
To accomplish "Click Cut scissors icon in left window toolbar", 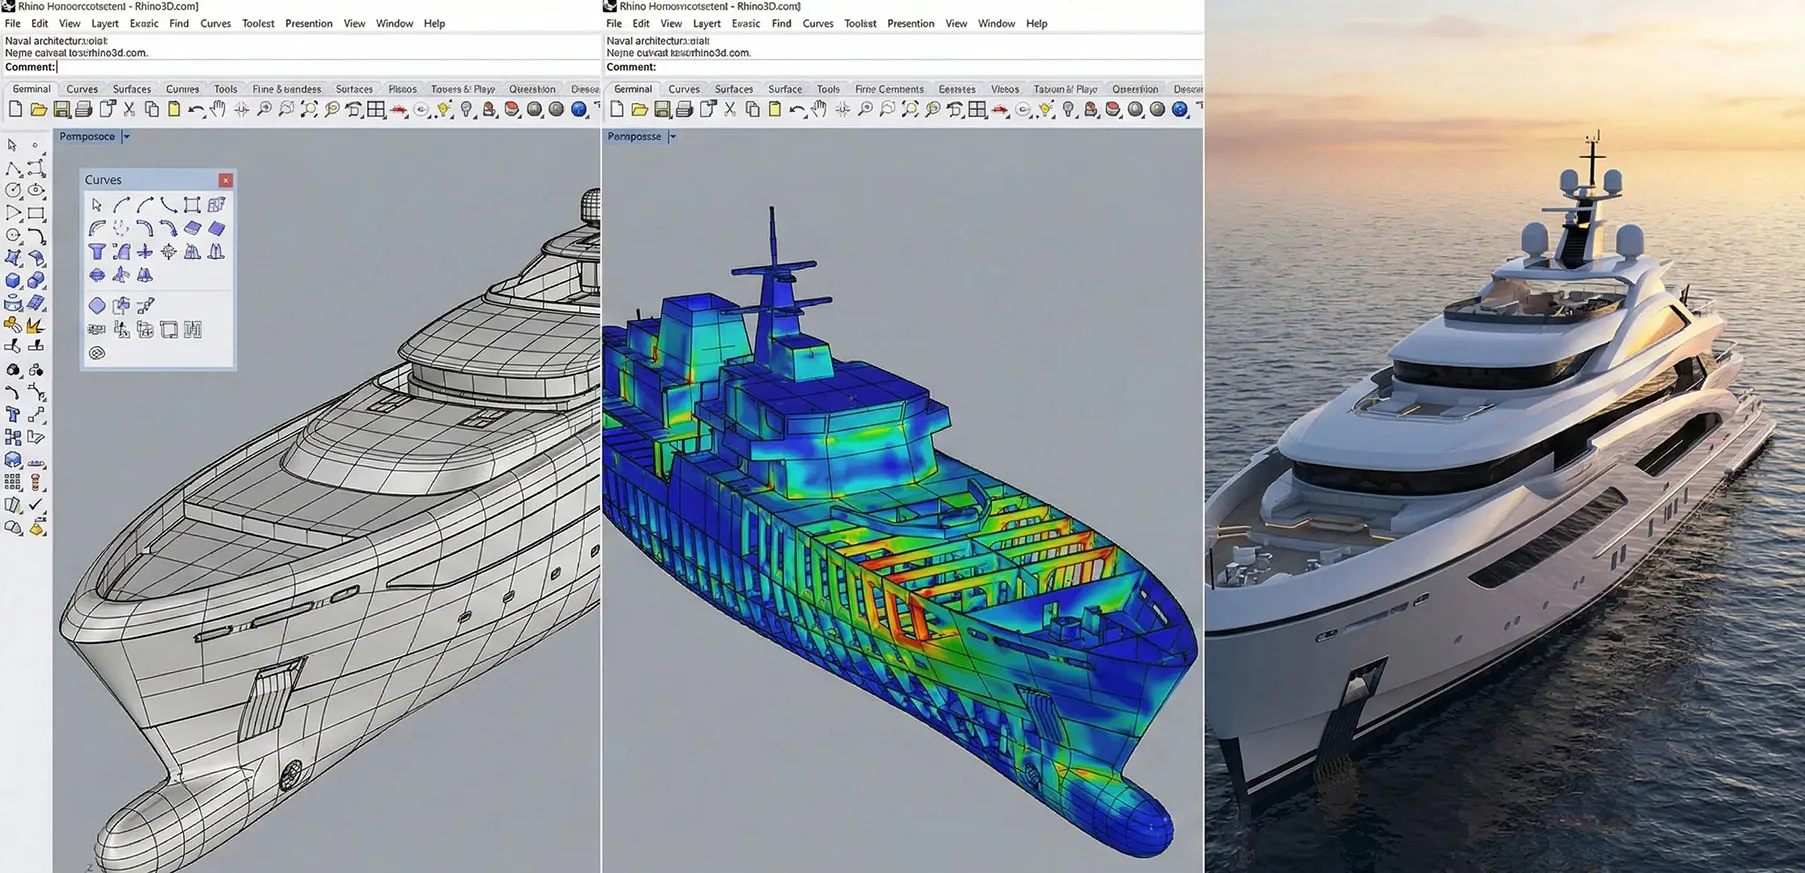I will (x=129, y=110).
